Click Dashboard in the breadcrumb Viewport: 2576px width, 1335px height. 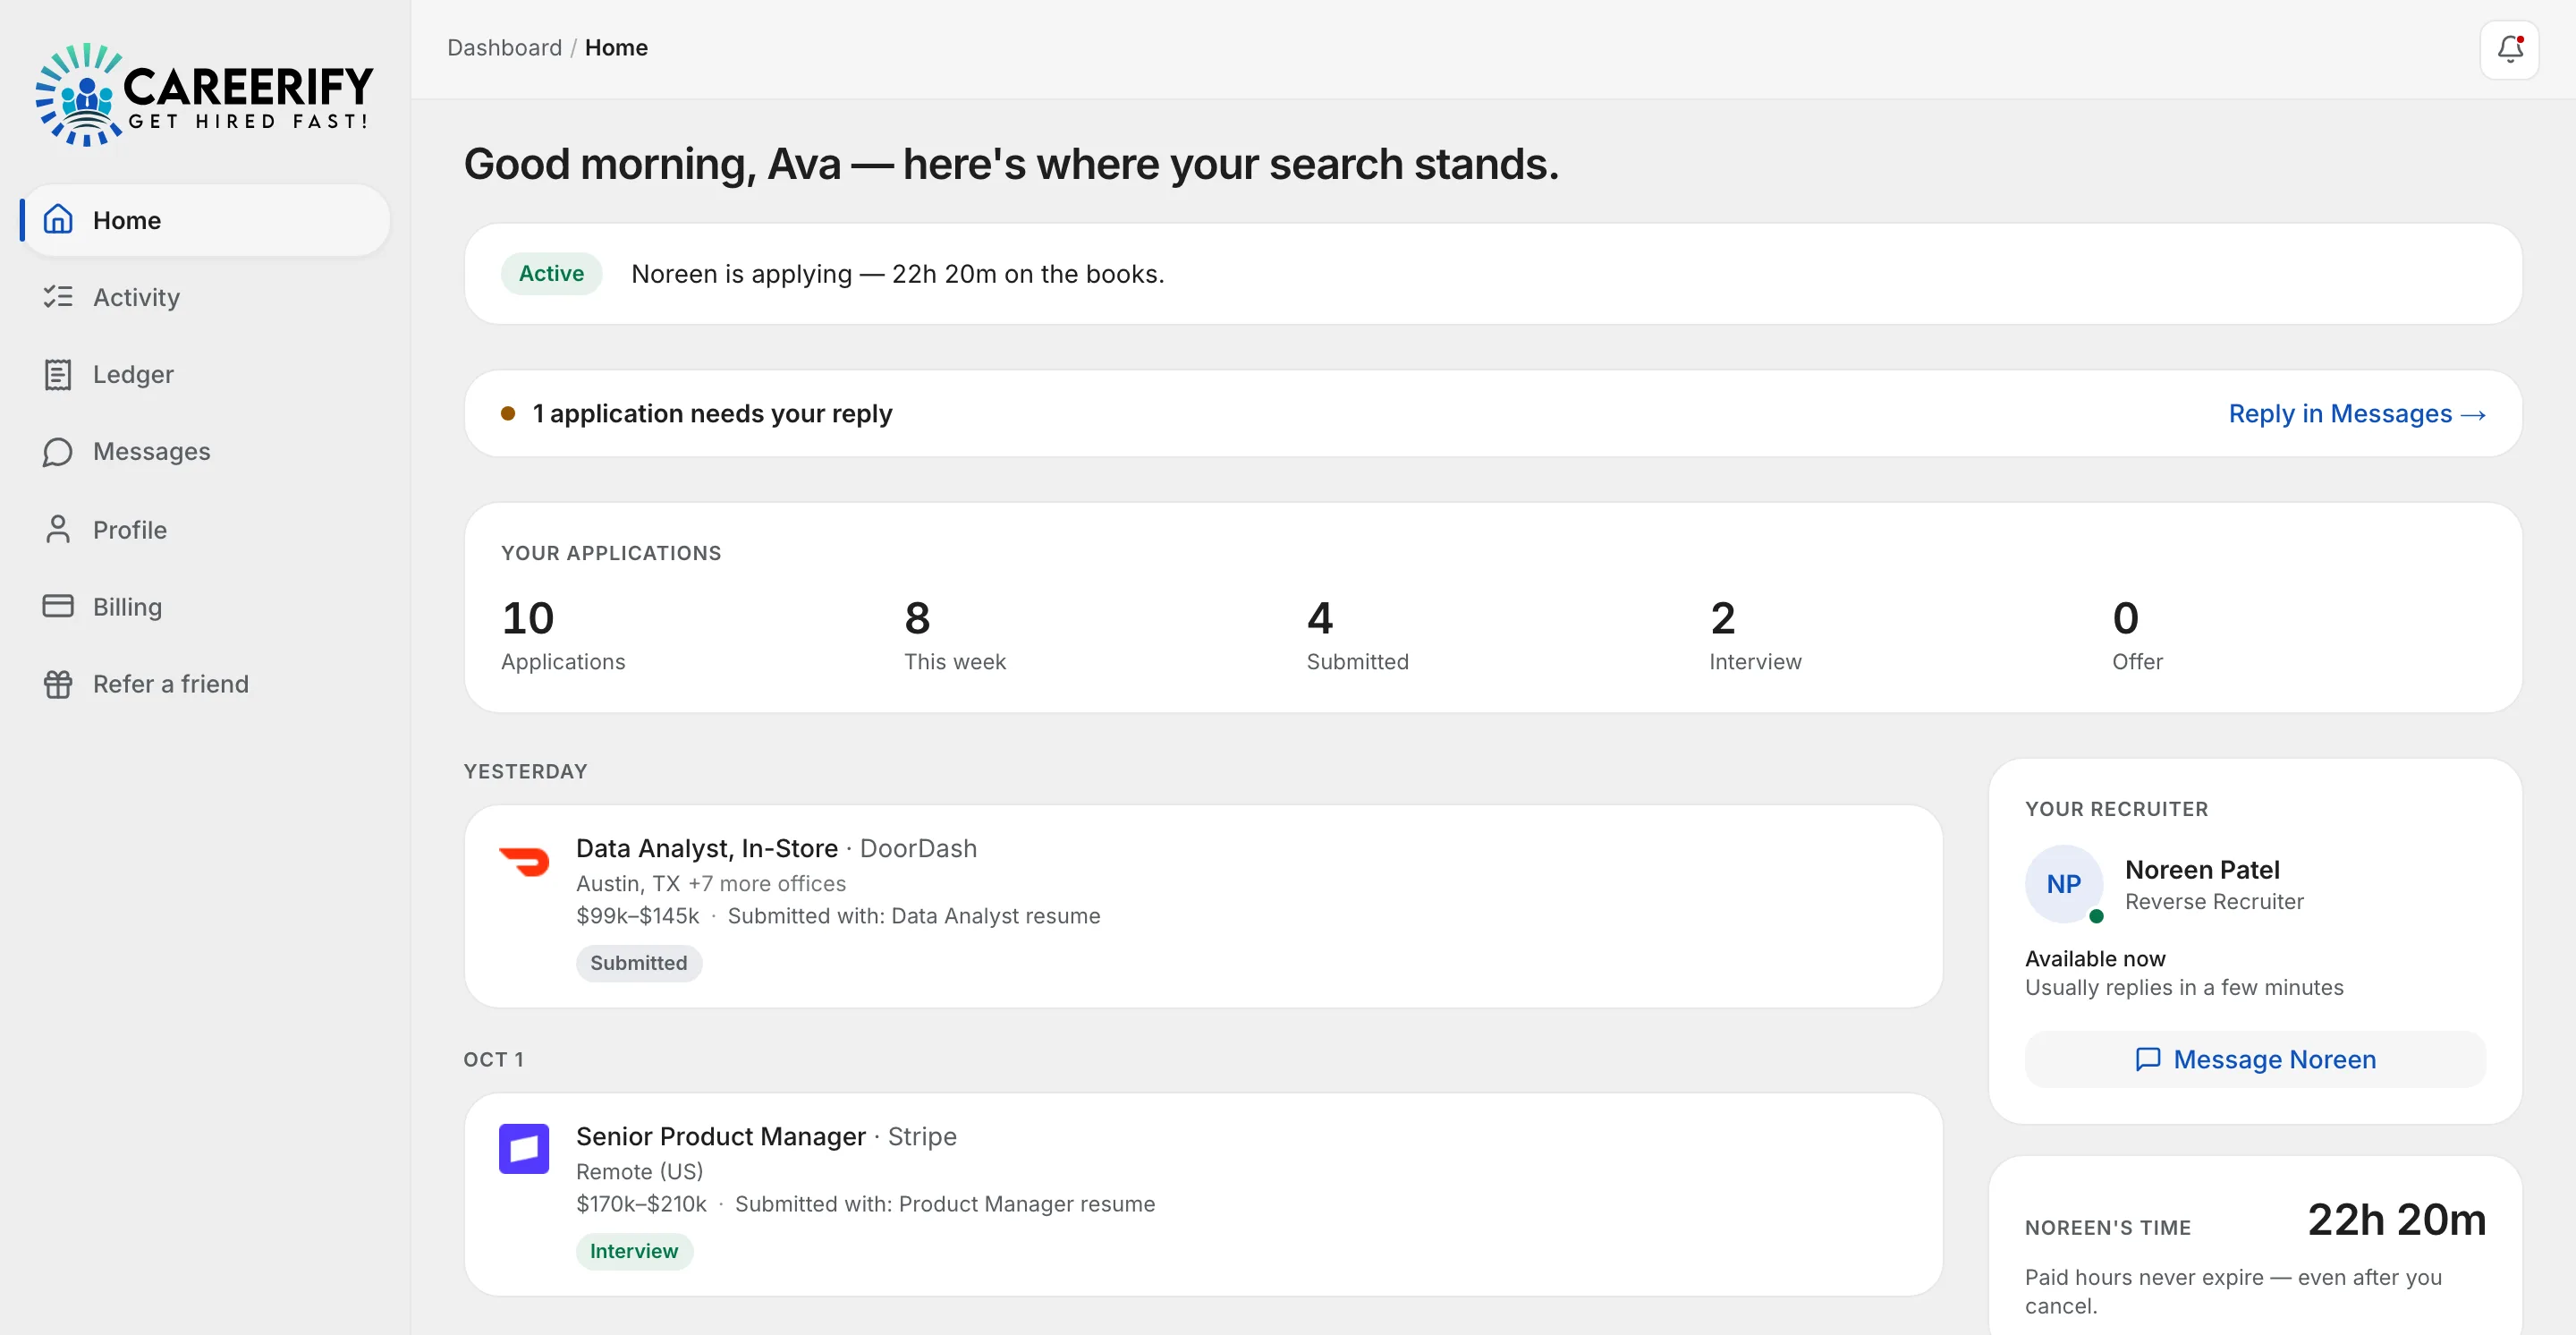coord(504,47)
